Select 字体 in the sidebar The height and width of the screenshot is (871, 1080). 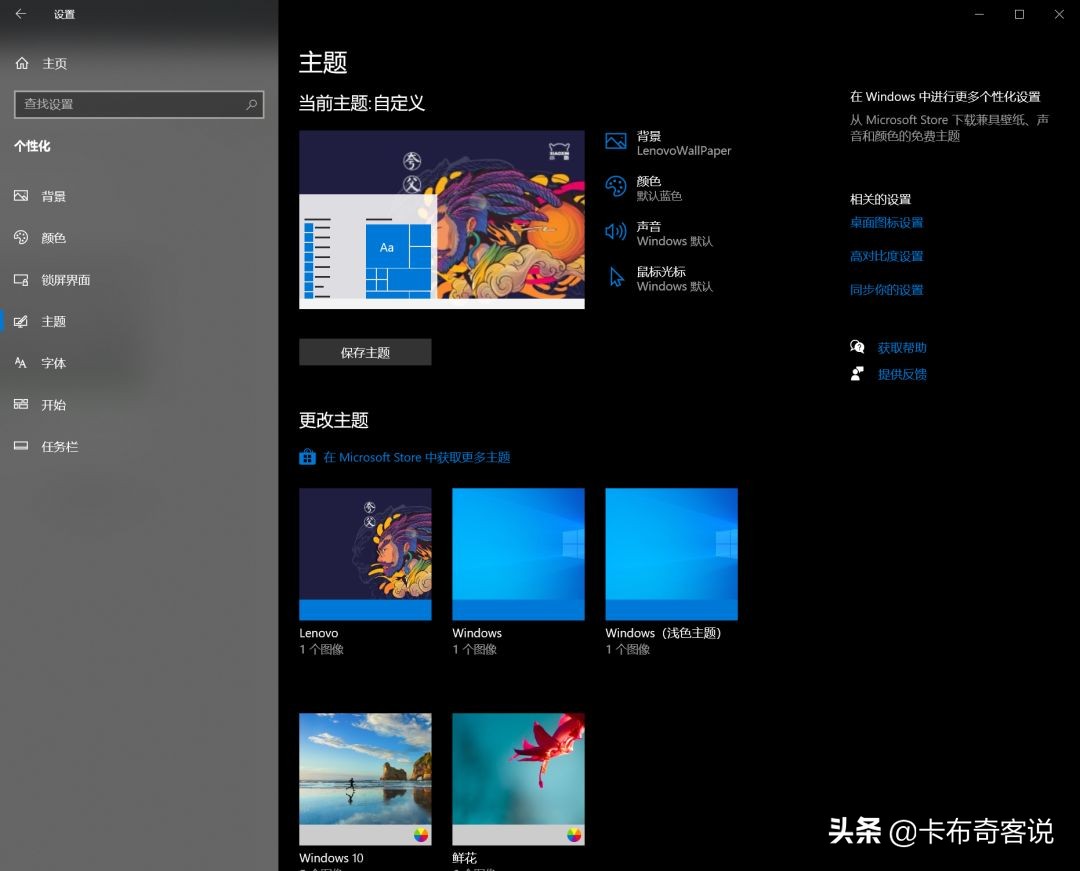(54, 363)
